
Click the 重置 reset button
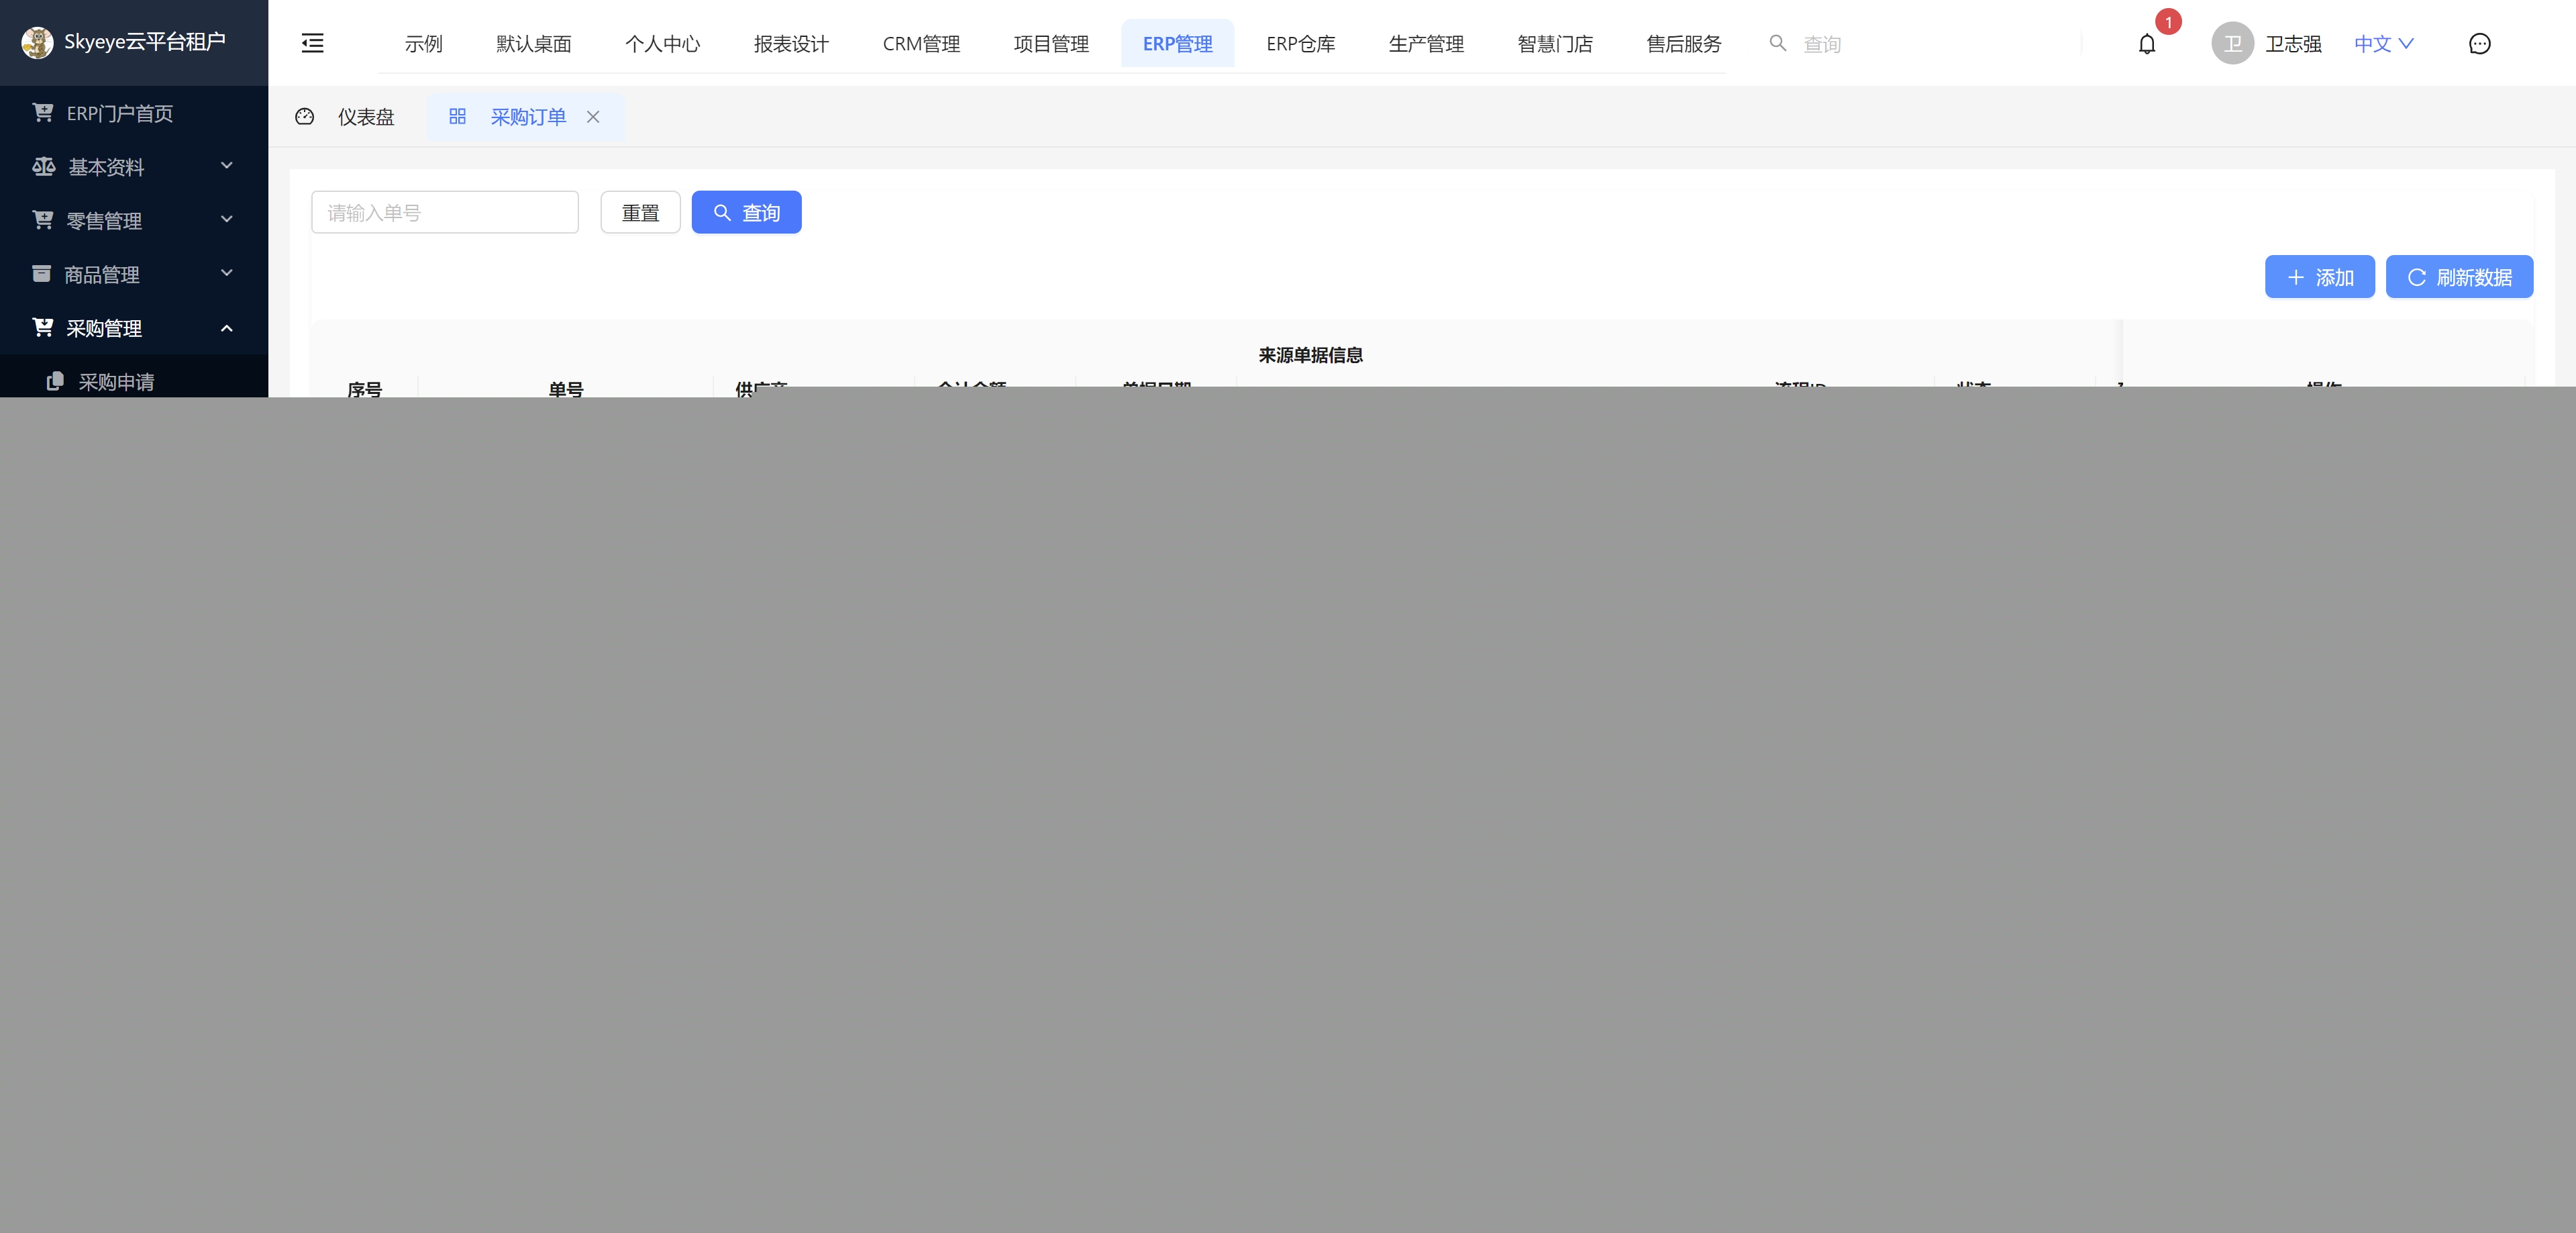pos(640,212)
